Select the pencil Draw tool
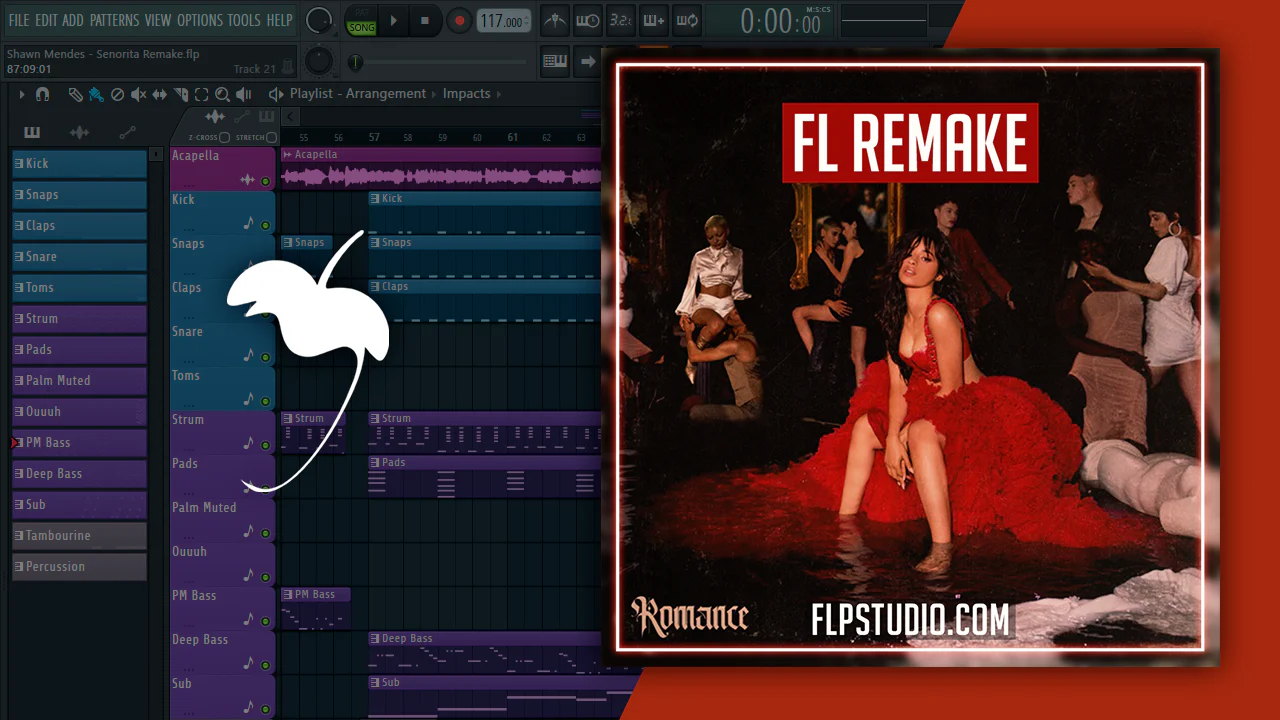 (x=75, y=94)
